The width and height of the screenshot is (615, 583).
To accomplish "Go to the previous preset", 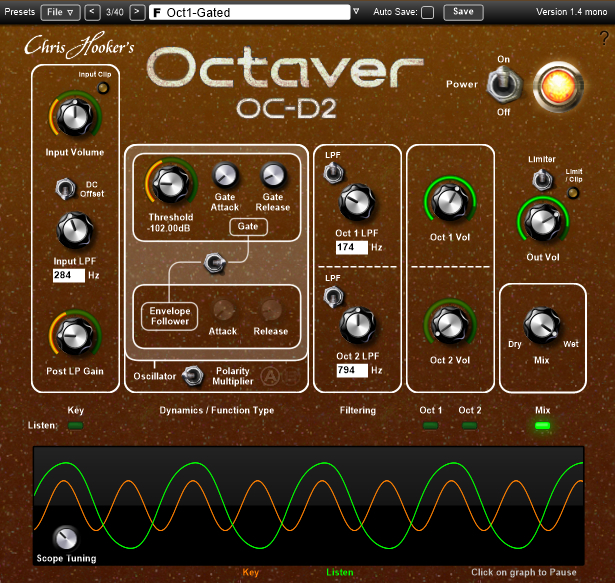I will pyautogui.click(x=92, y=12).
